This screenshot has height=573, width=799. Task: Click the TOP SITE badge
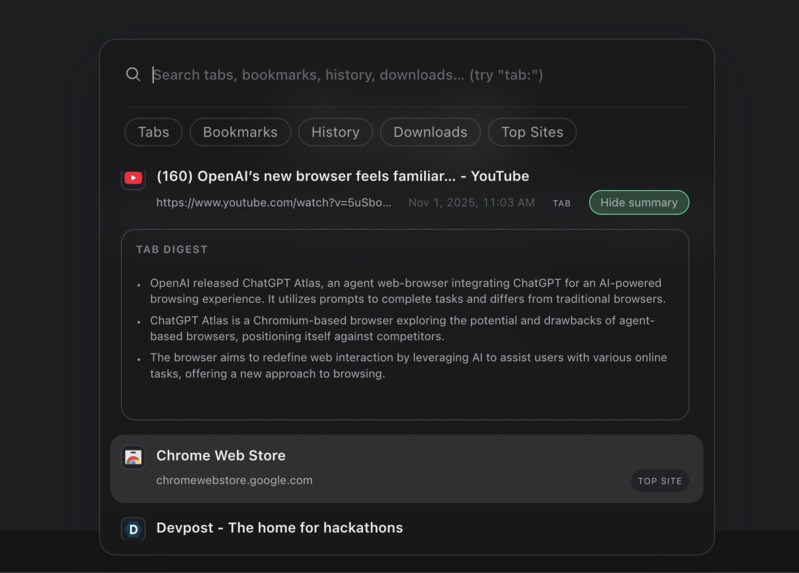pyautogui.click(x=660, y=481)
